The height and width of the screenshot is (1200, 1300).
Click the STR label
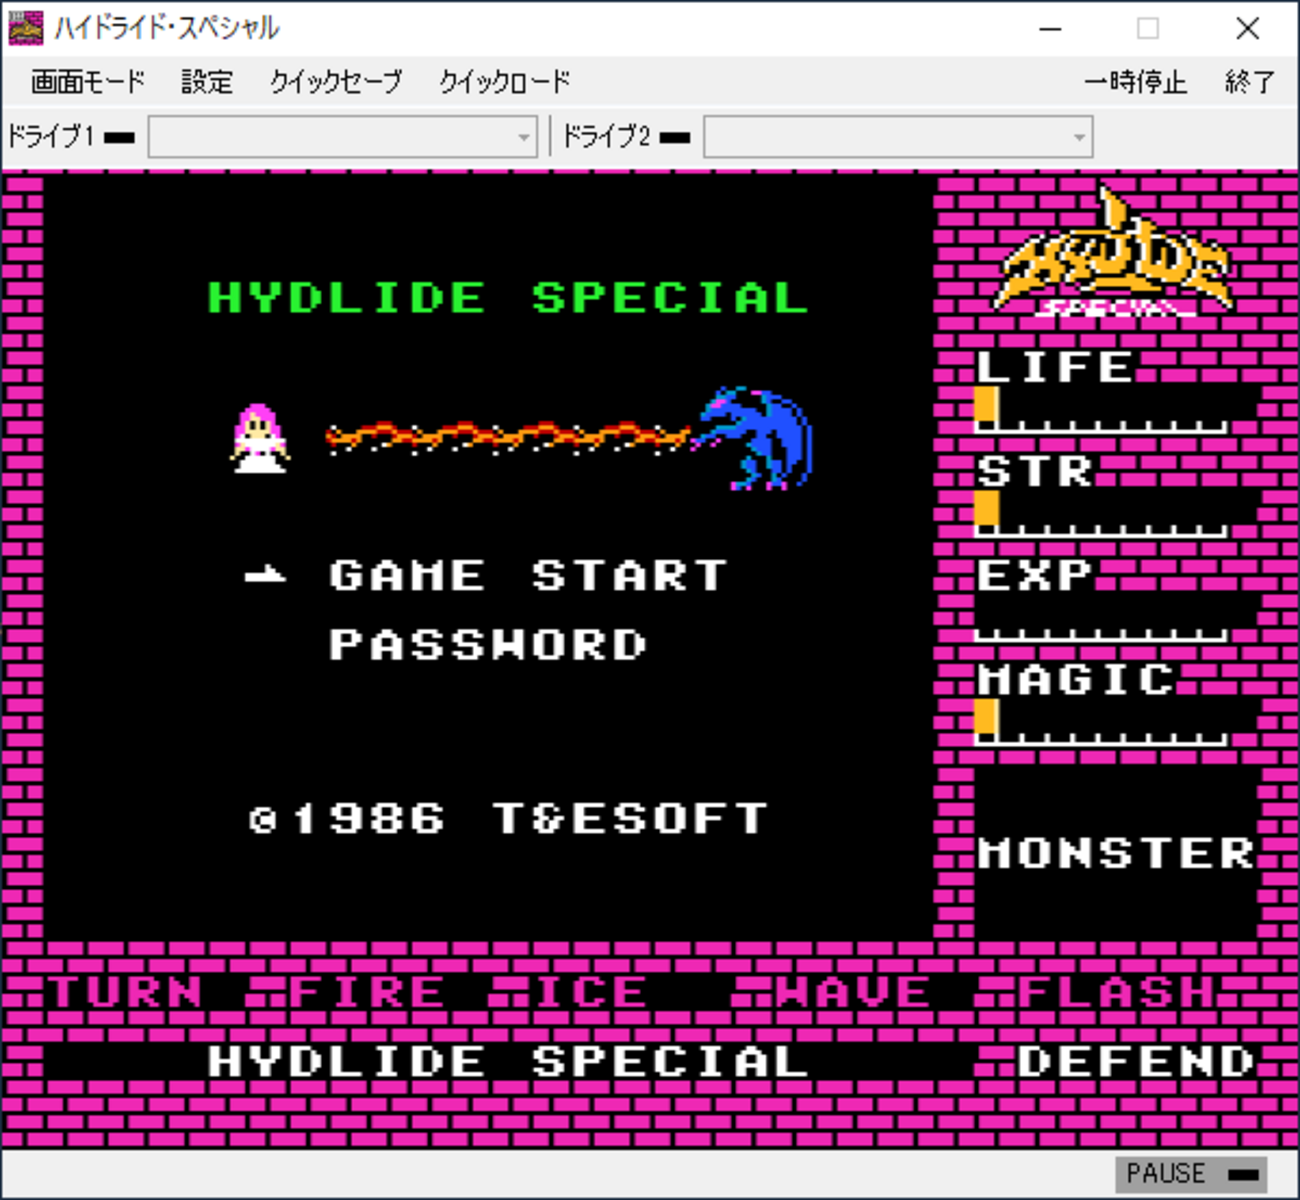[x=1035, y=471]
